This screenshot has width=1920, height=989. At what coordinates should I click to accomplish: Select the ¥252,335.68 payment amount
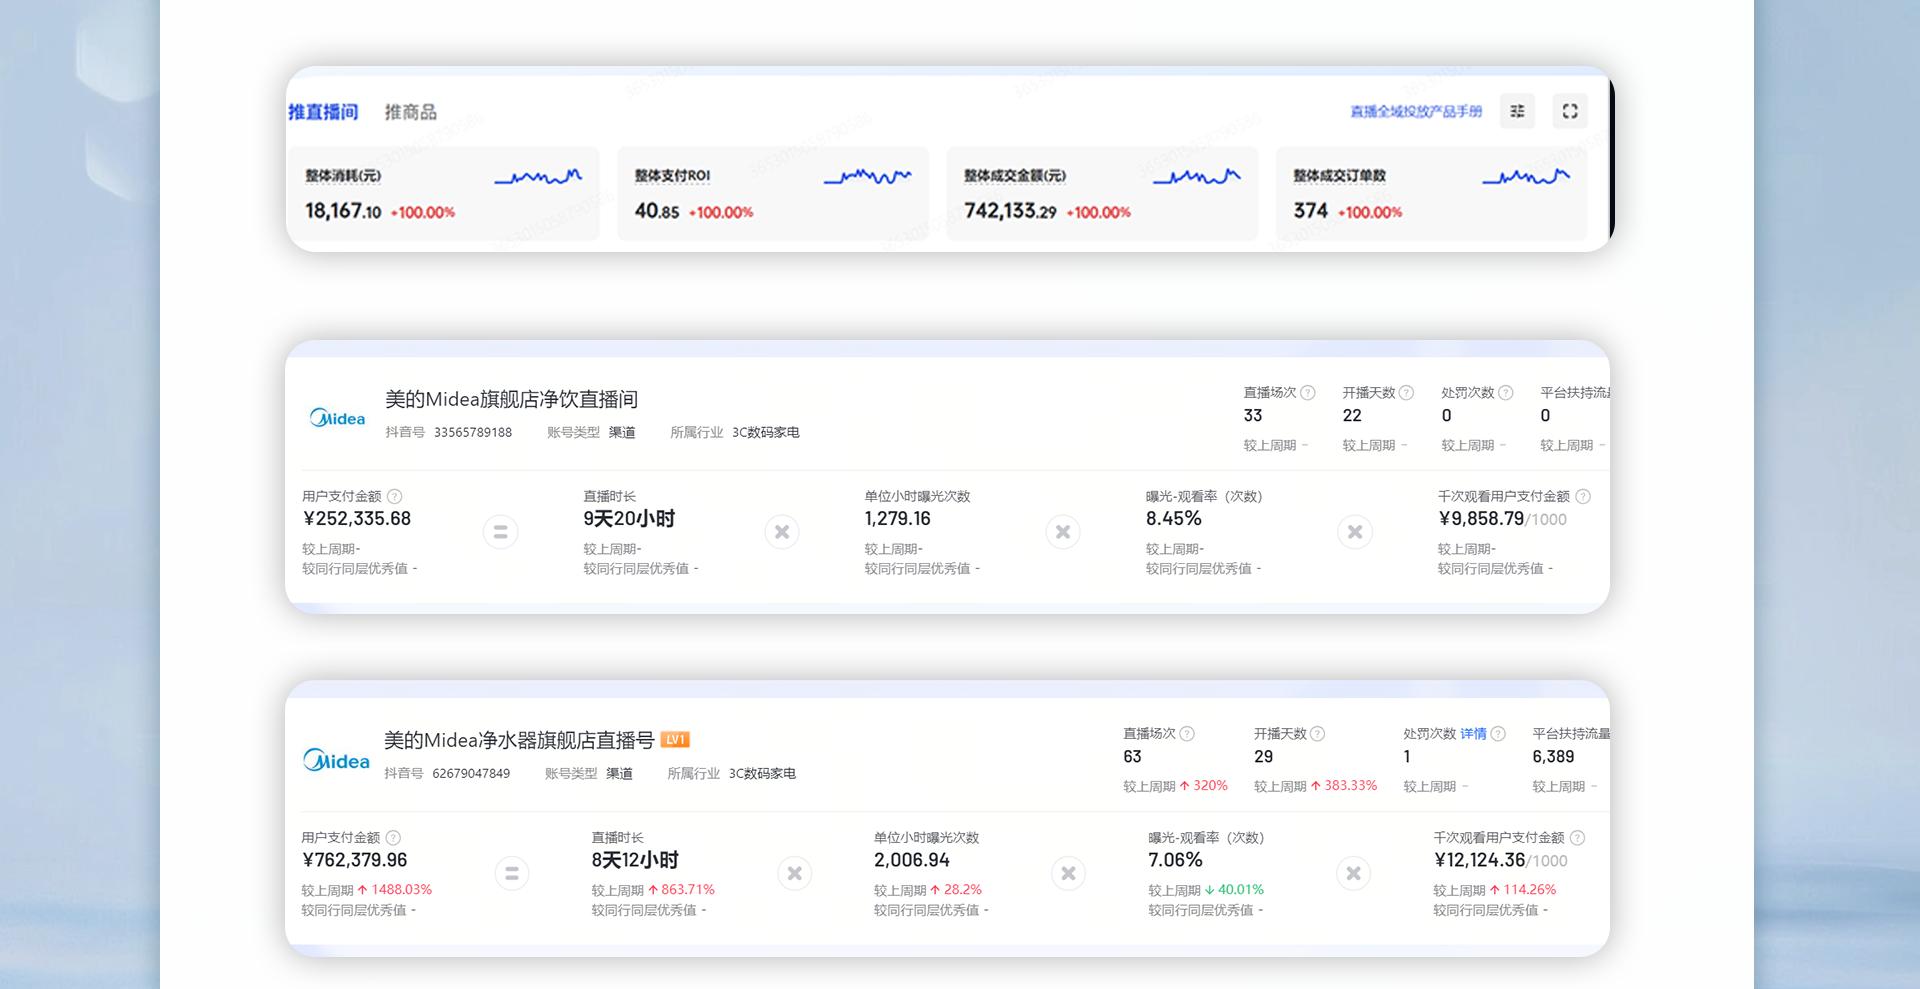pyautogui.click(x=357, y=519)
